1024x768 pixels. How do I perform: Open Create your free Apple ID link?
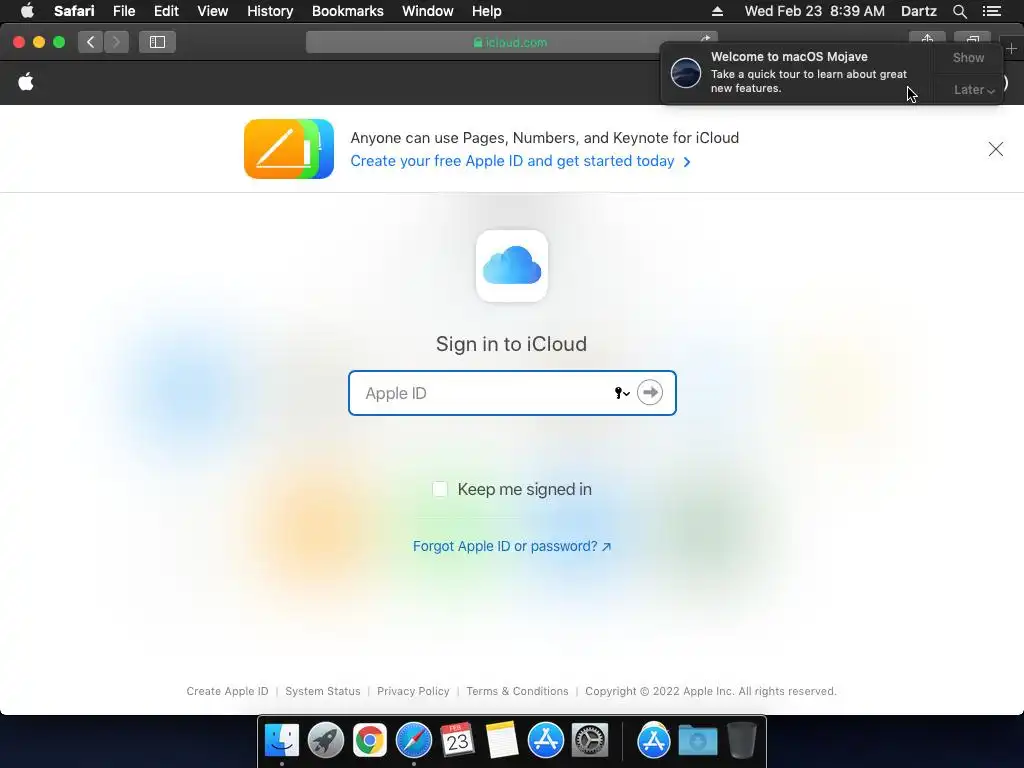[x=520, y=161]
